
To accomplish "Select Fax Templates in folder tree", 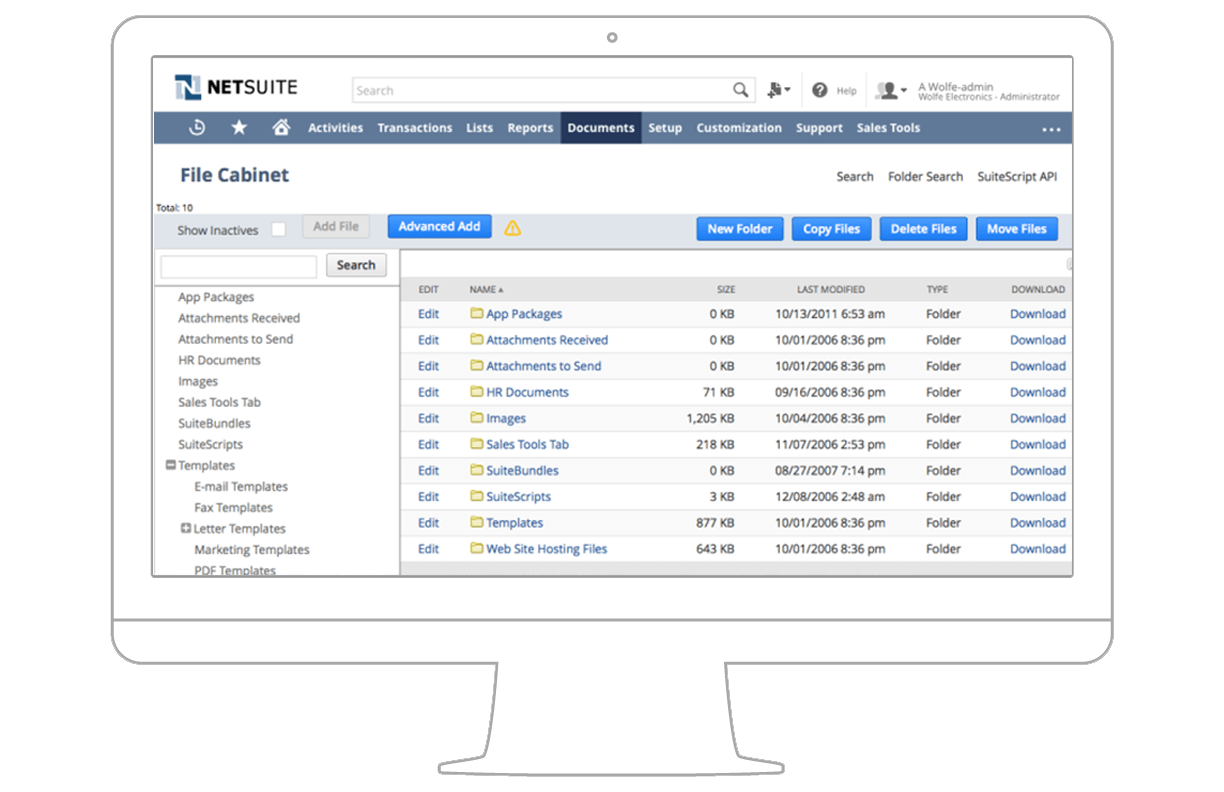I will point(233,508).
